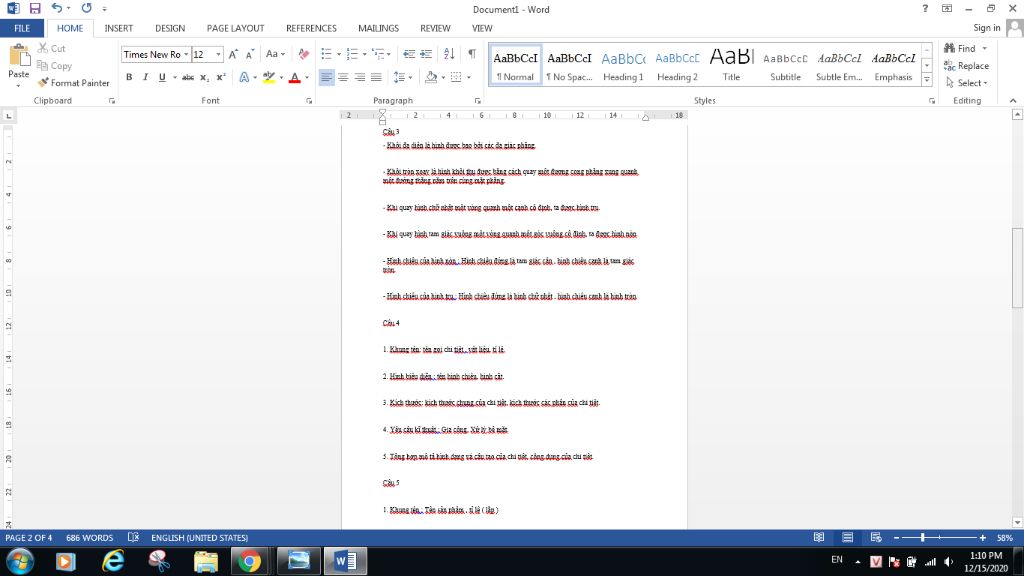Click the proofing errors icon in status bar

[133, 537]
